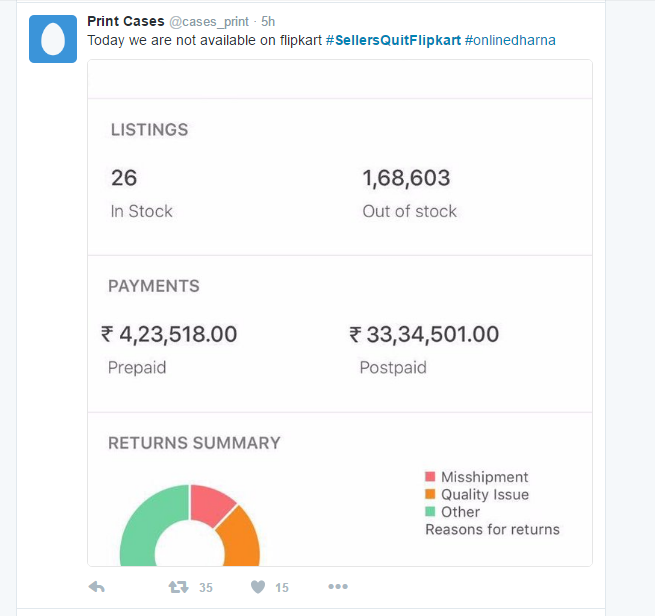Screen dimensions: 655x616
Task: Reply to the tweet with the arrow icon
Action: point(96,587)
